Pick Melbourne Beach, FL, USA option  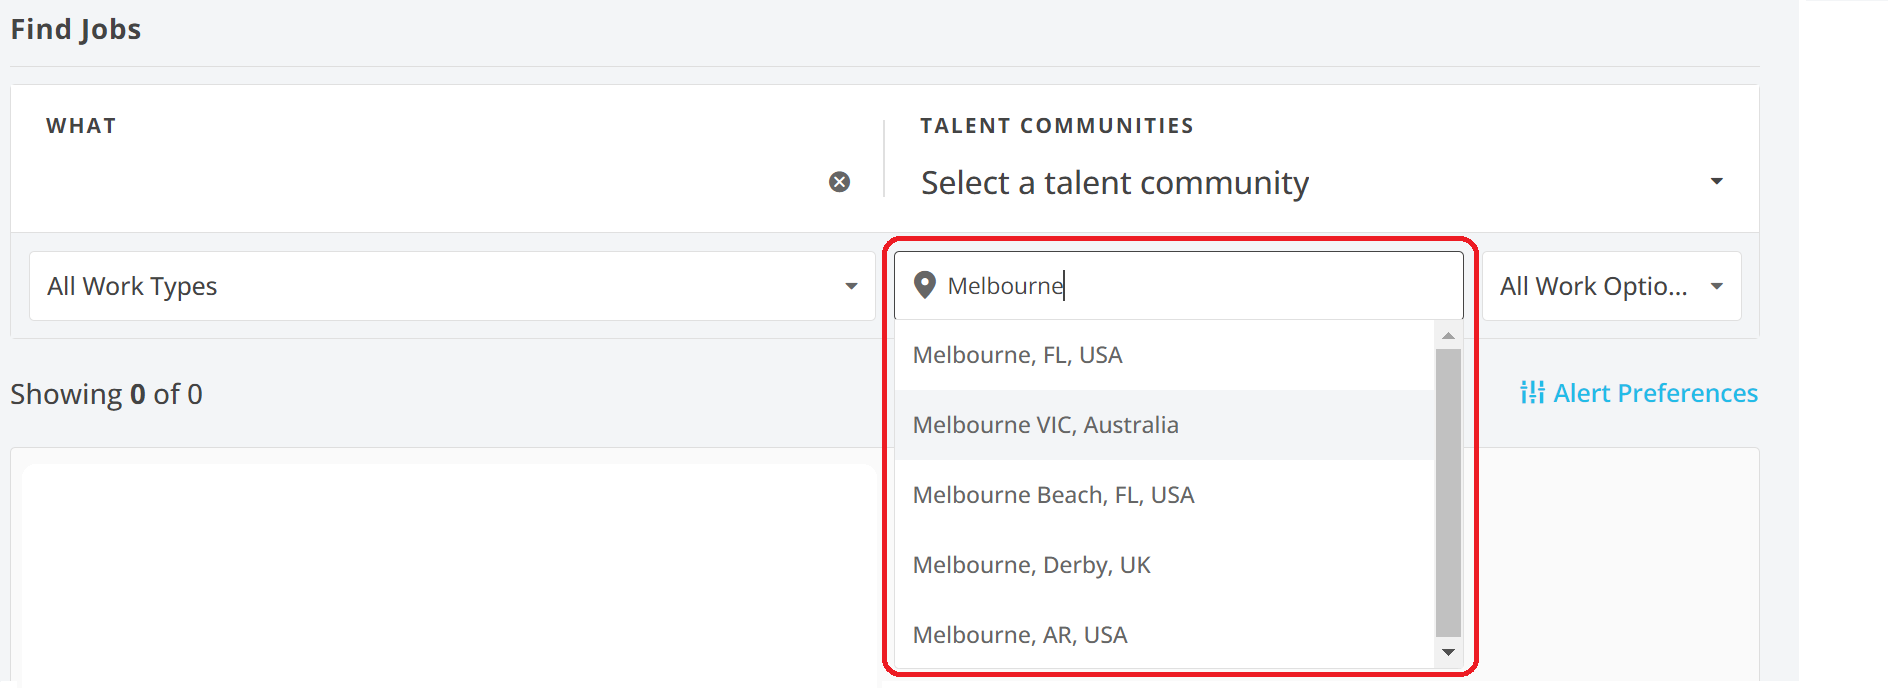(1054, 495)
